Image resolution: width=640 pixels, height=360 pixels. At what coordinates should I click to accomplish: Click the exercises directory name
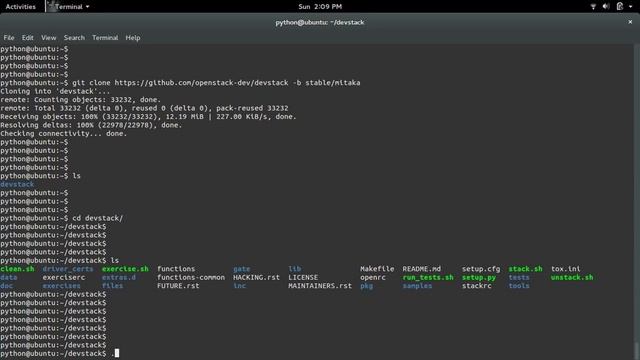point(61,286)
